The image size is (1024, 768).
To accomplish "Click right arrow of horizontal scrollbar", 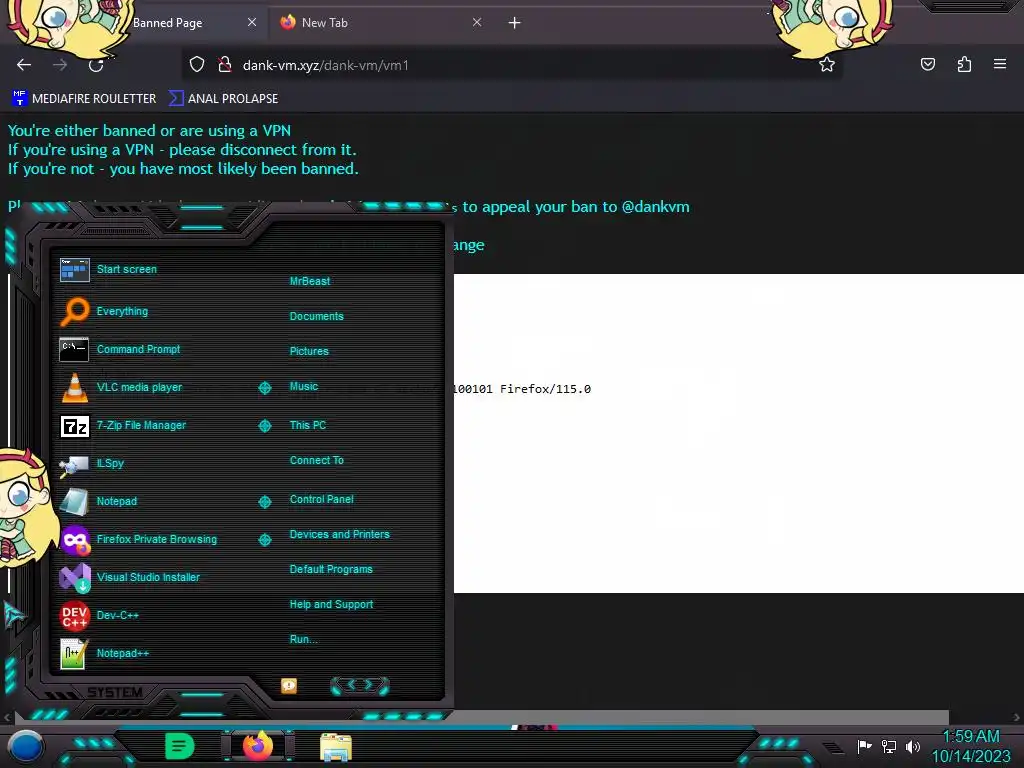I will pyautogui.click(x=1017, y=717).
